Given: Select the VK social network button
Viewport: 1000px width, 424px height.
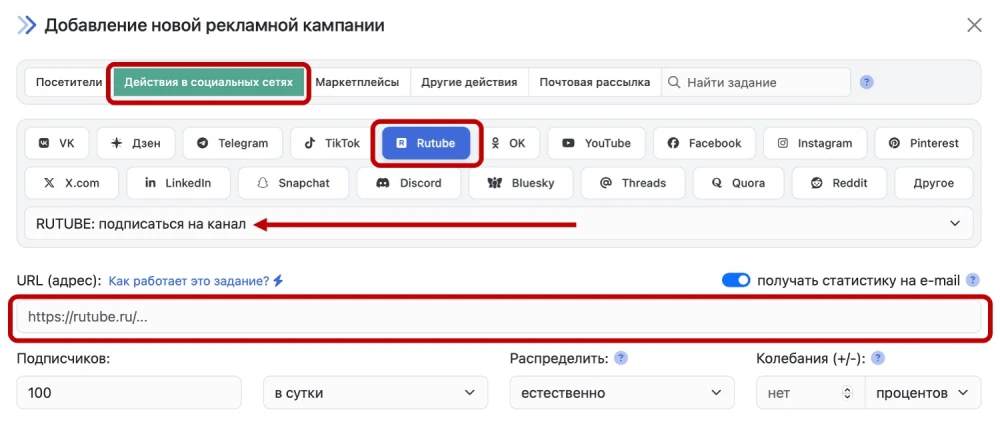Looking at the screenshot, I should (x=57, y=143).
